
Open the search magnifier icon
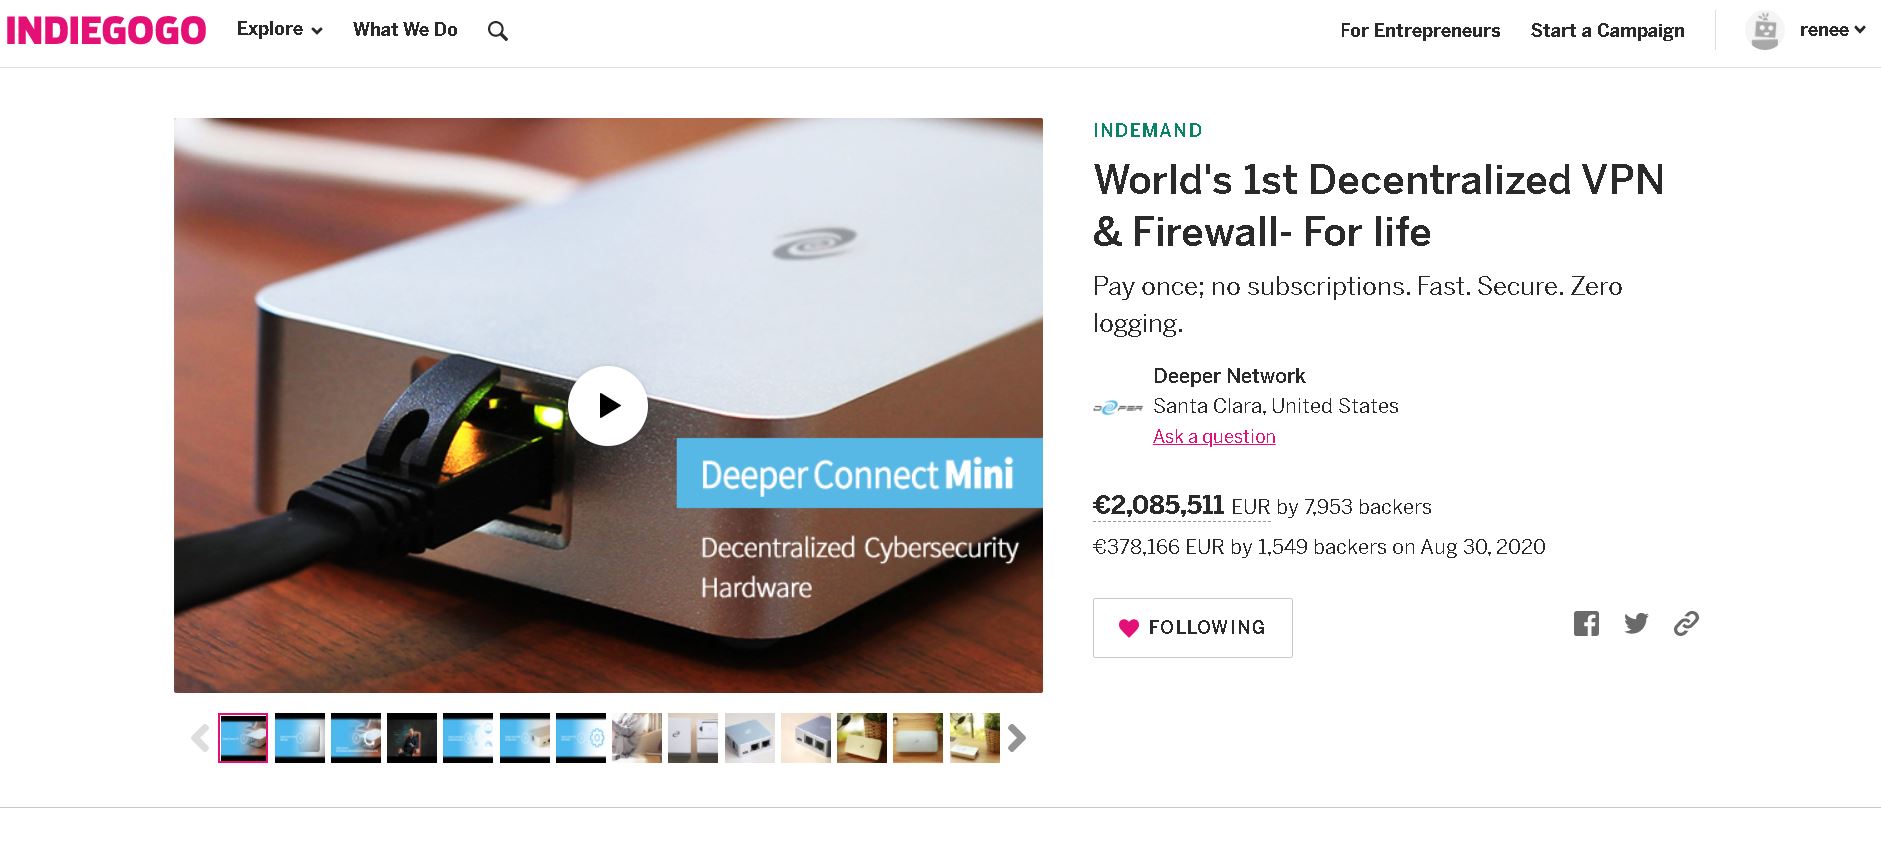pyautogui.click(x=497, y=31)
